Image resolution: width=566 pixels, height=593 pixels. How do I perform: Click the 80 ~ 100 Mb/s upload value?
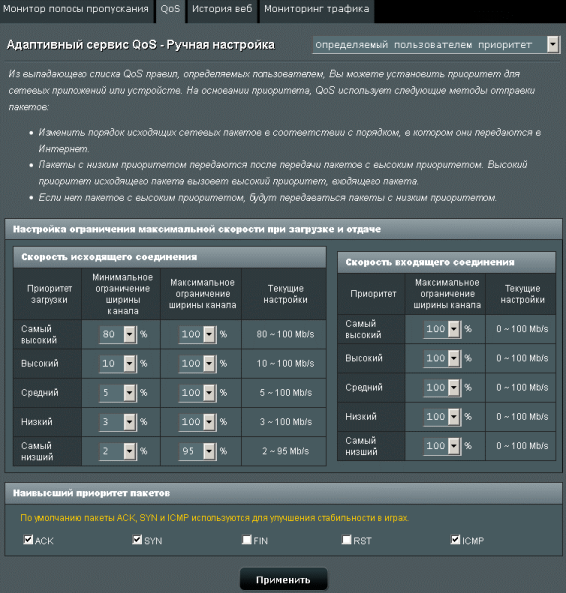(x=285, y=334)
